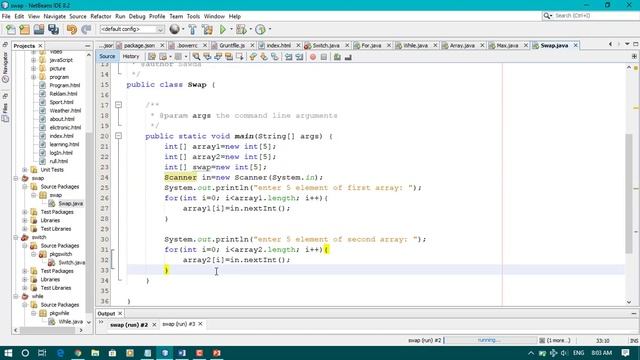Click the running progress bar in status bar
Viewport: 640px width, 360px height.
(x=490, y=340)
